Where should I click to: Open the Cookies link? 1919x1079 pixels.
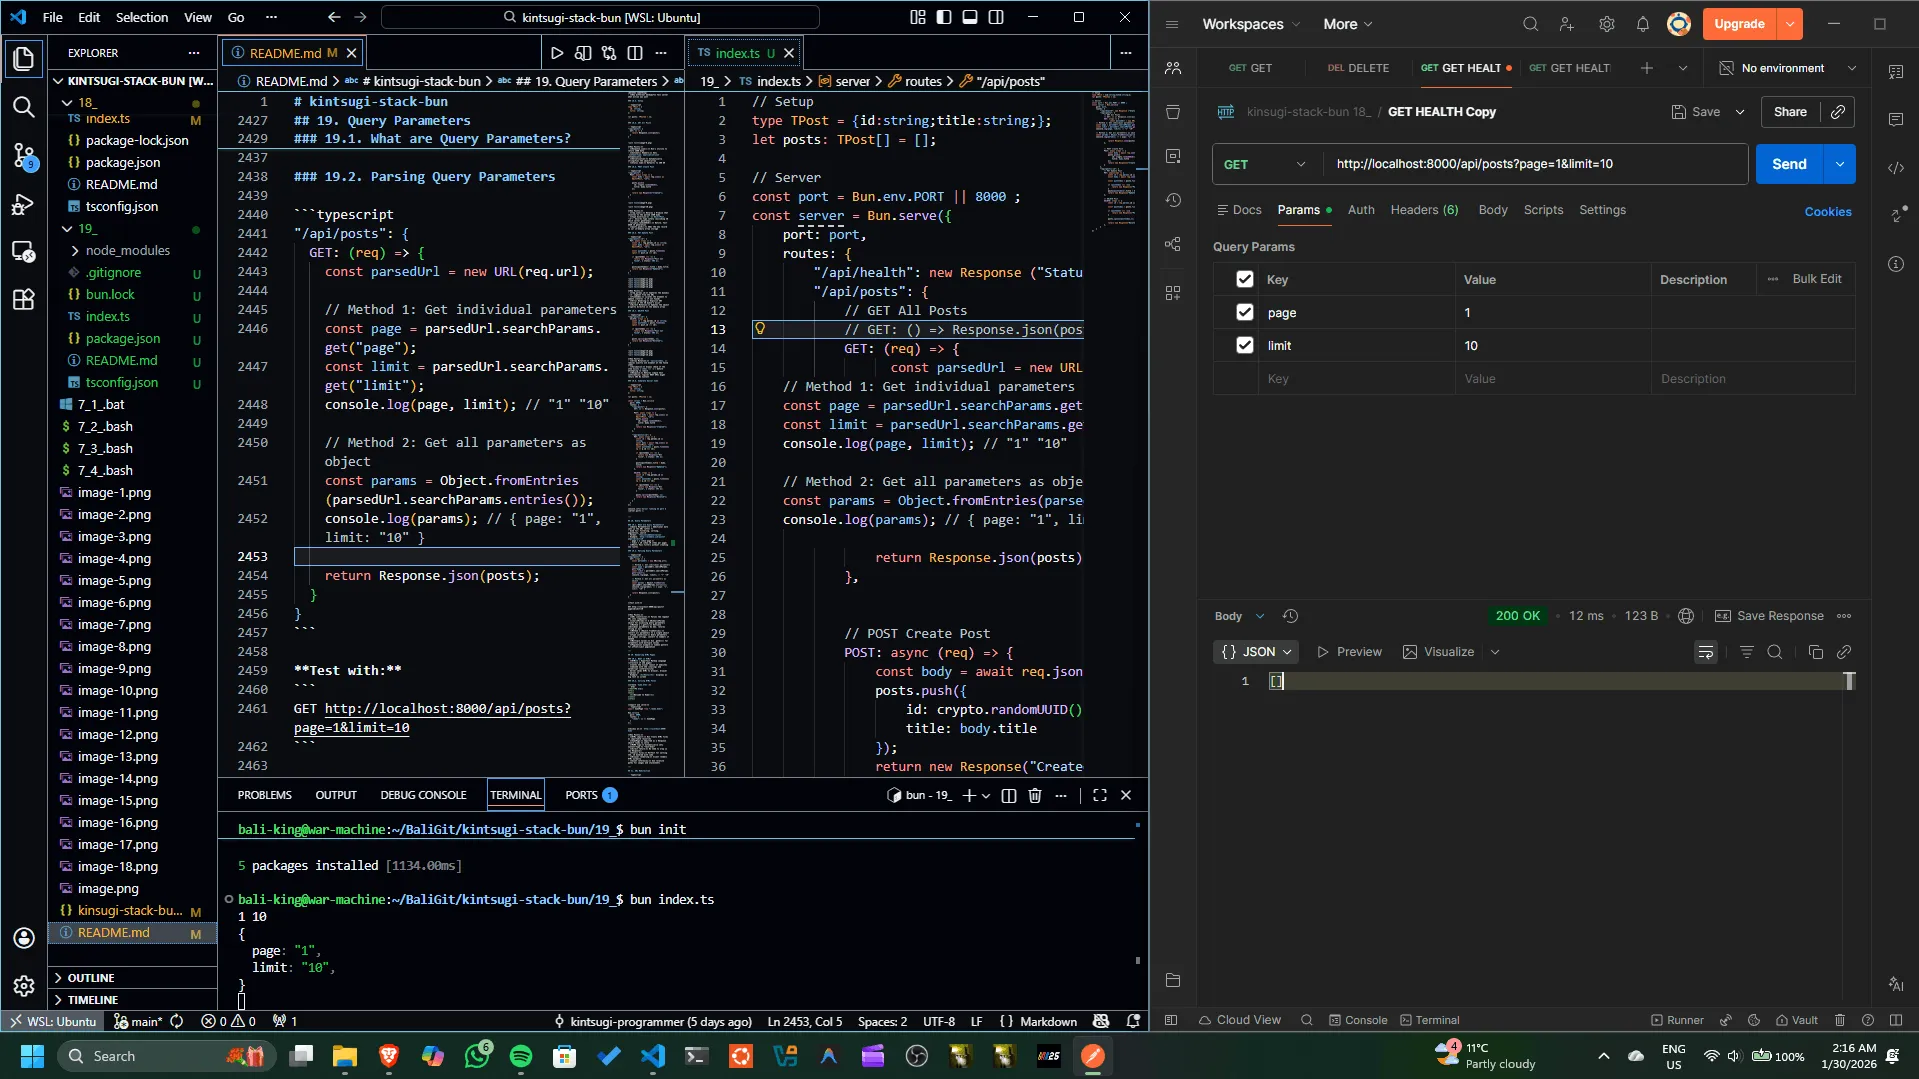pyautogui.click(x=1827, y=212)
